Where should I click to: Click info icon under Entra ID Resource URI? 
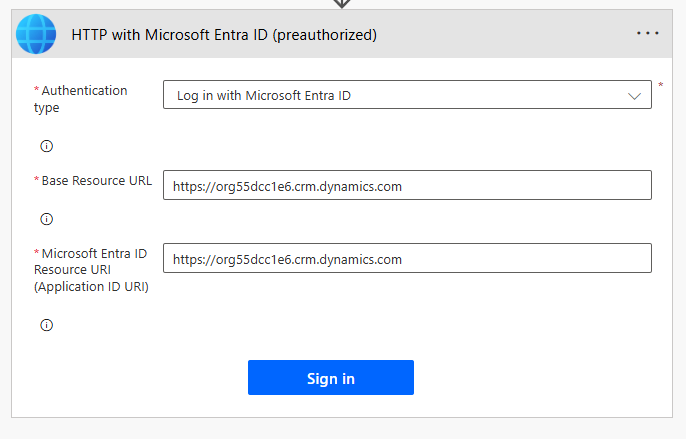(x=46, y=325)
